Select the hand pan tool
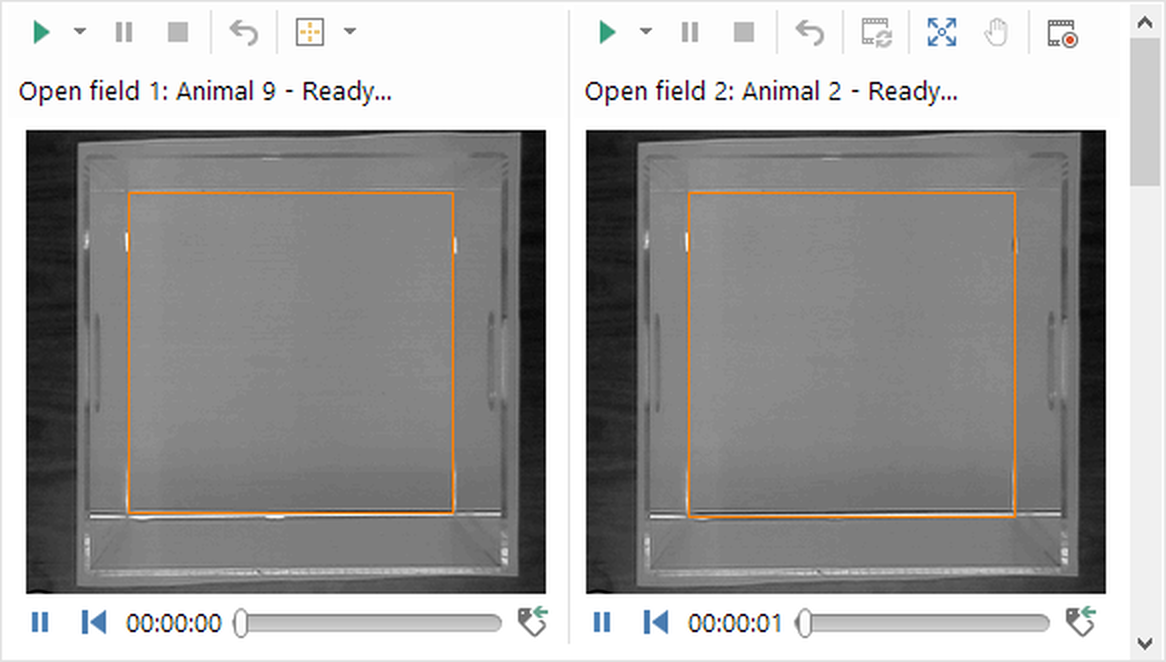The width and height of the screenshot is (1166, 662). tap(996, 32)
